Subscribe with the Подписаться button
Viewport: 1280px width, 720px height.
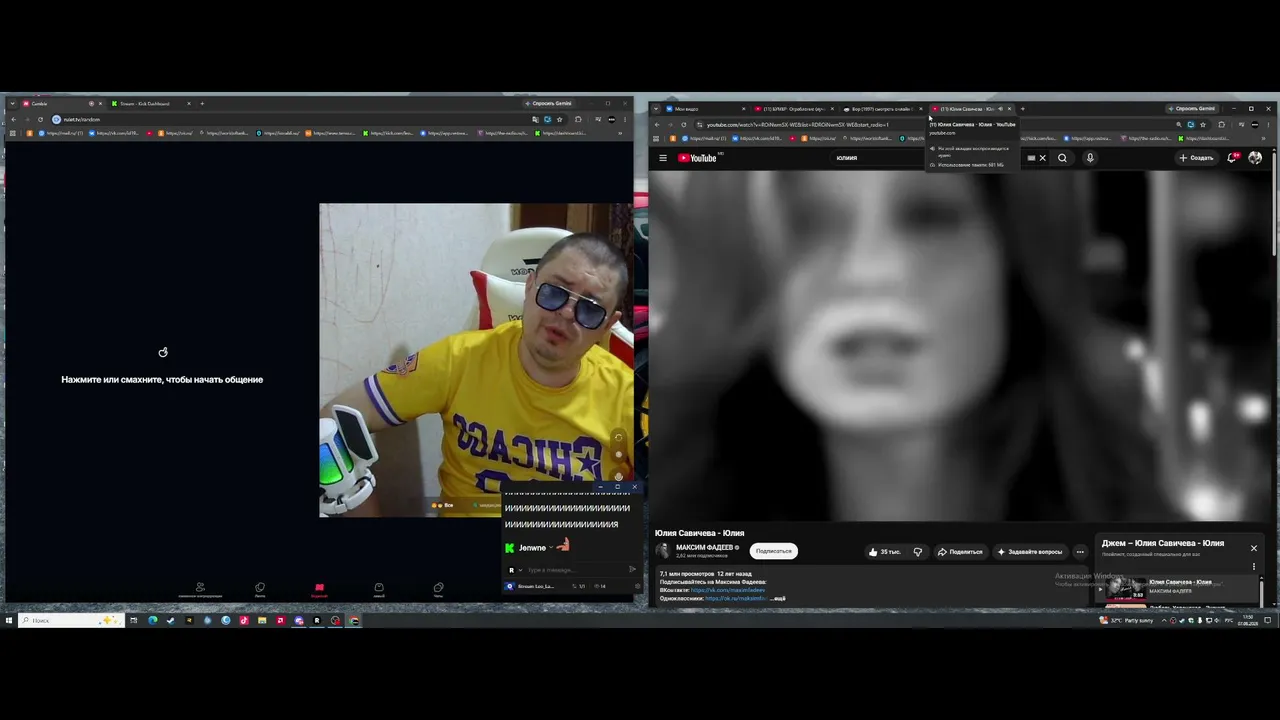(x=774, y=551)
